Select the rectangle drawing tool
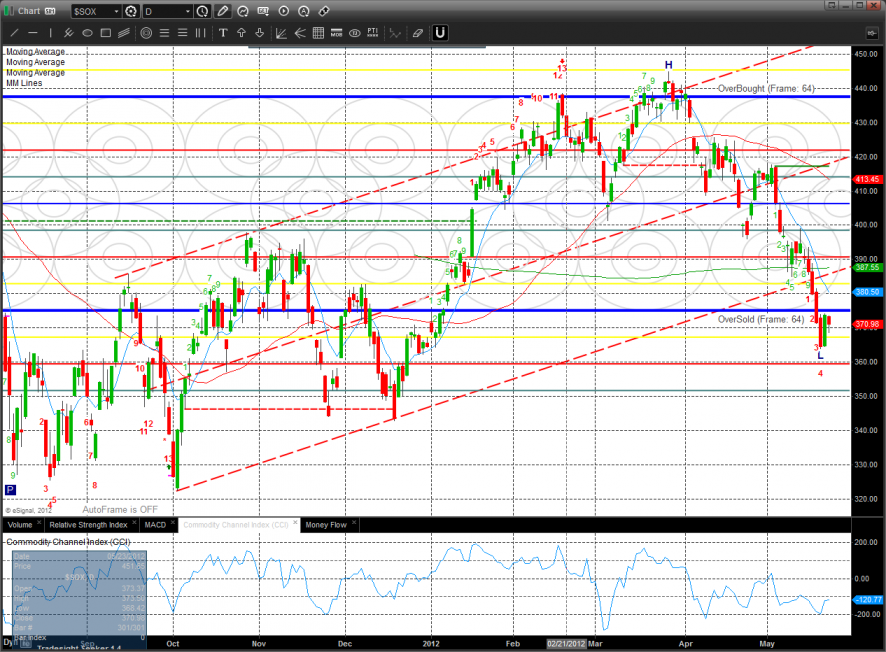This screenshot has height=652, width=886. pos(106,33)
